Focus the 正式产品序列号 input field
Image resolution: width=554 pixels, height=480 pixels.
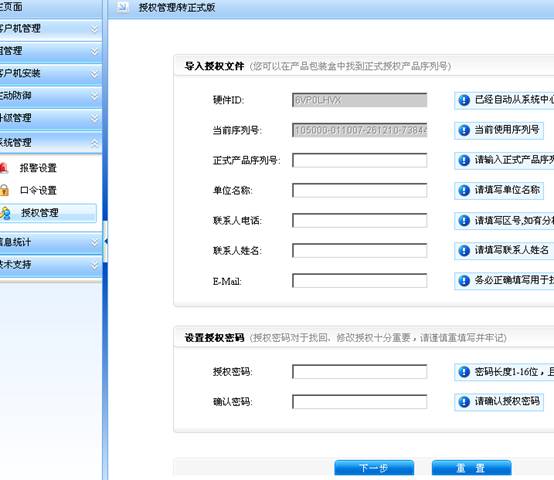[x=360, y=160]
